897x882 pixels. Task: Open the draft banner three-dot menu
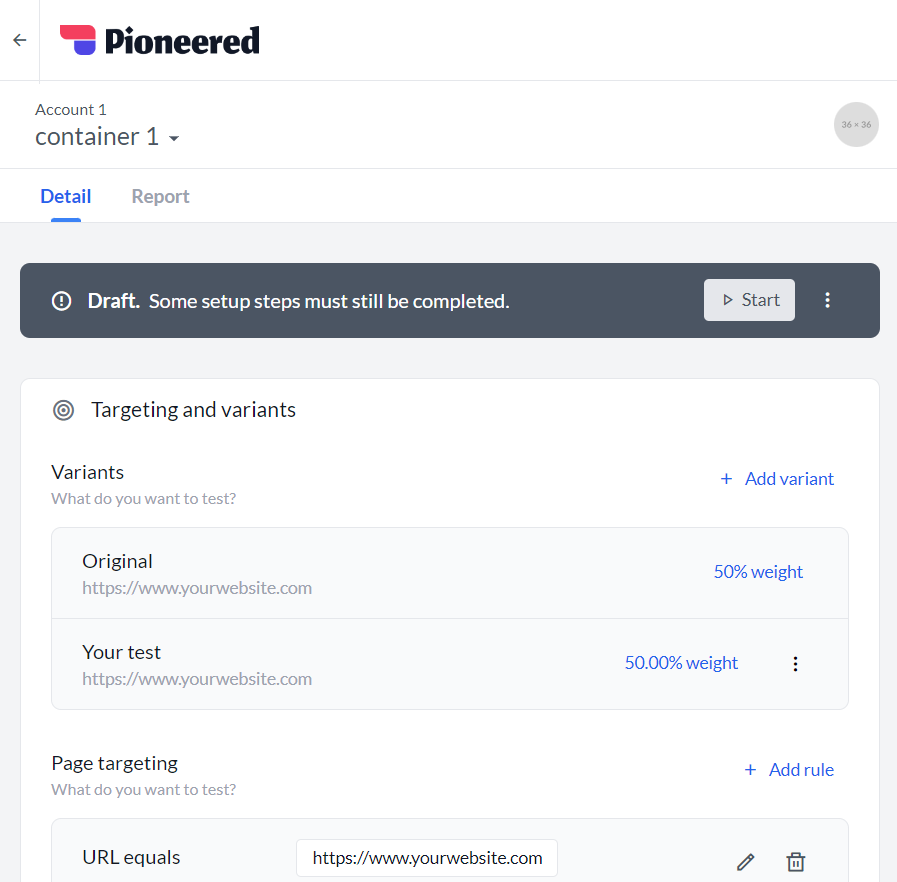pyautogui.click(x=827, y=300)
